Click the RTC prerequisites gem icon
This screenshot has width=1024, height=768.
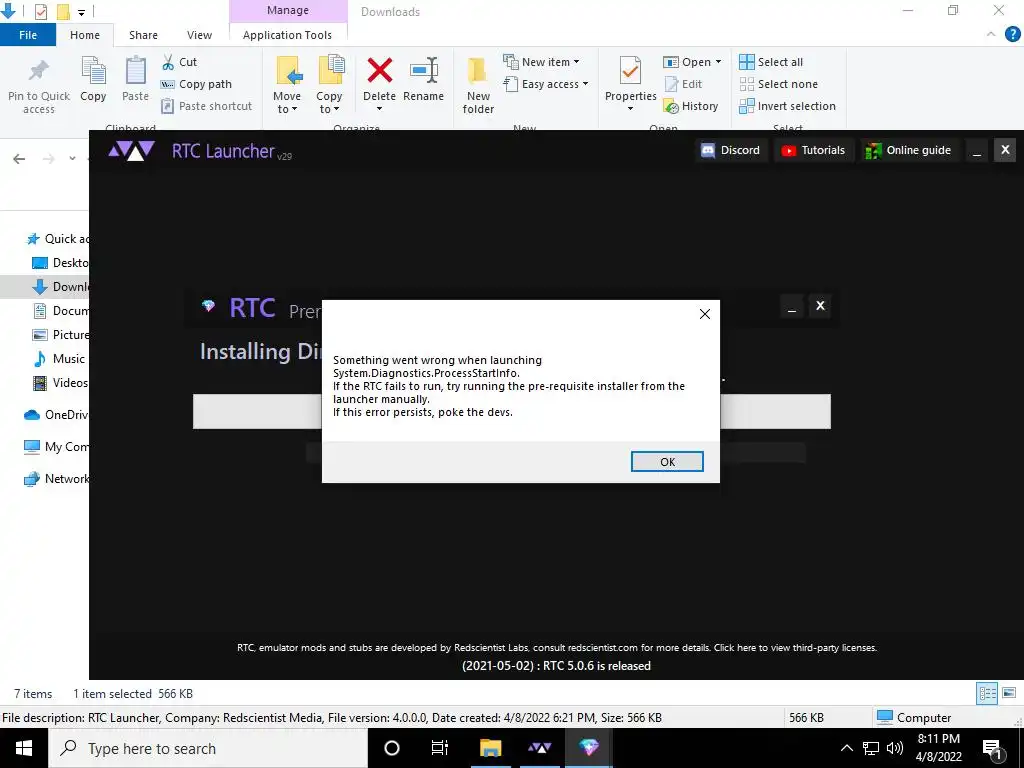click(x=208, y=306)
